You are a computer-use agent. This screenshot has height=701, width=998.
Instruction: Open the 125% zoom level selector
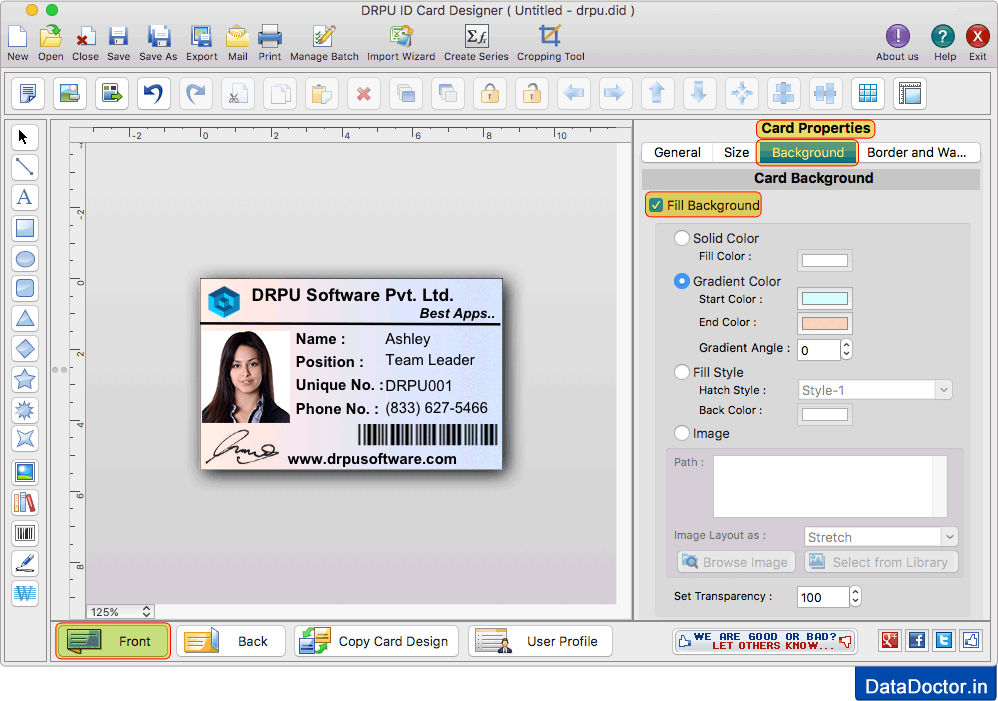tap(120, 612)
